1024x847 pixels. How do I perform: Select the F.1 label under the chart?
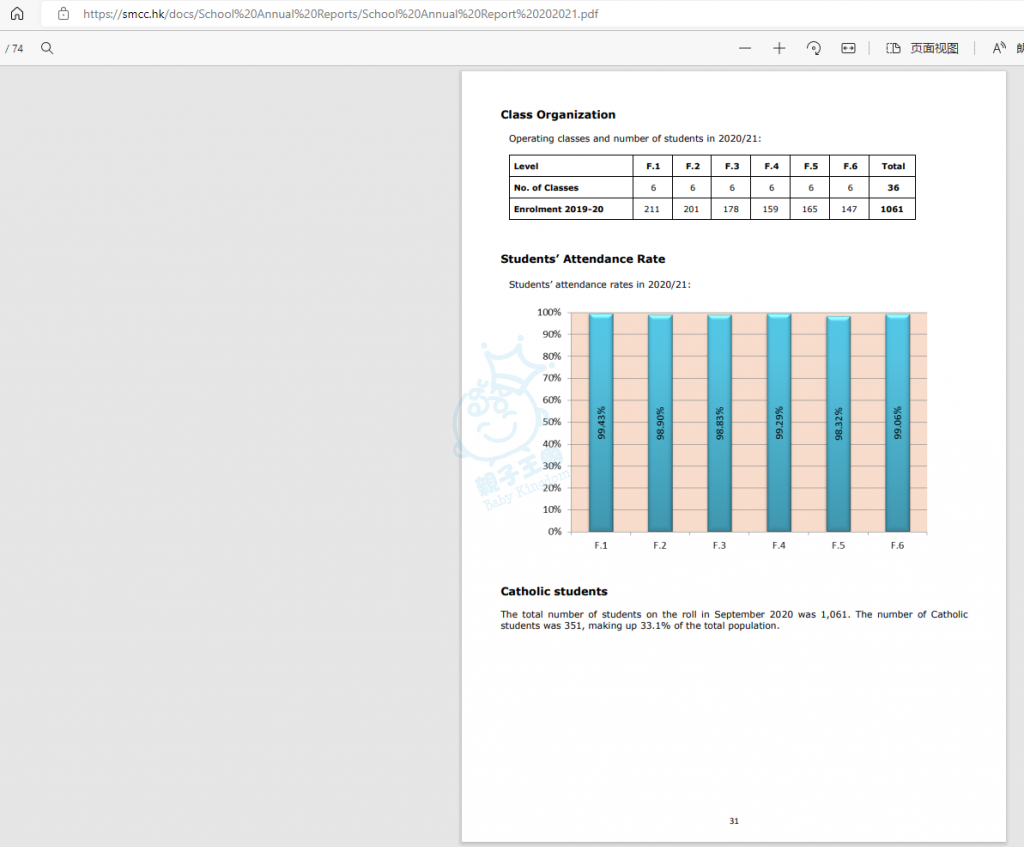coord(601,545)
